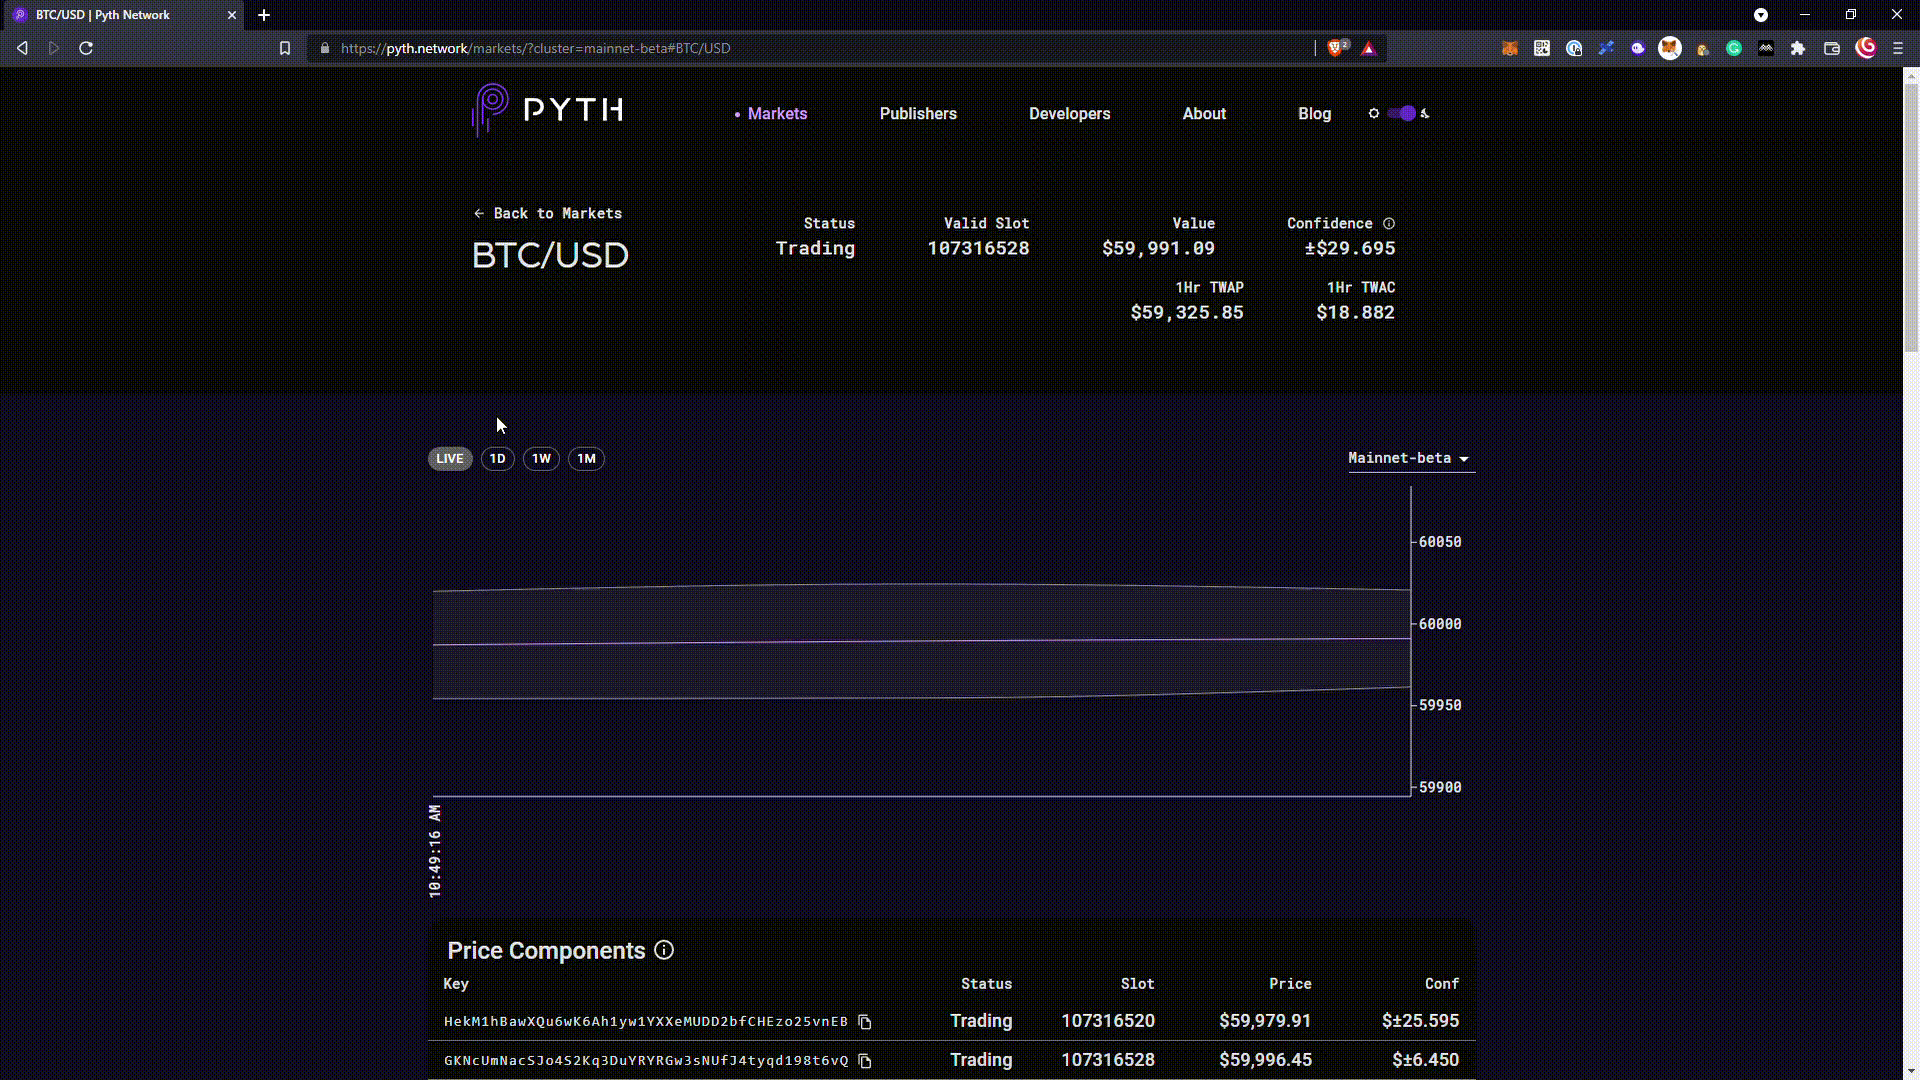Viewport: 1920px width, 1080px height.
Task: Click the 10:49:16 AM time axis label
Action: (x=435, y=851)
